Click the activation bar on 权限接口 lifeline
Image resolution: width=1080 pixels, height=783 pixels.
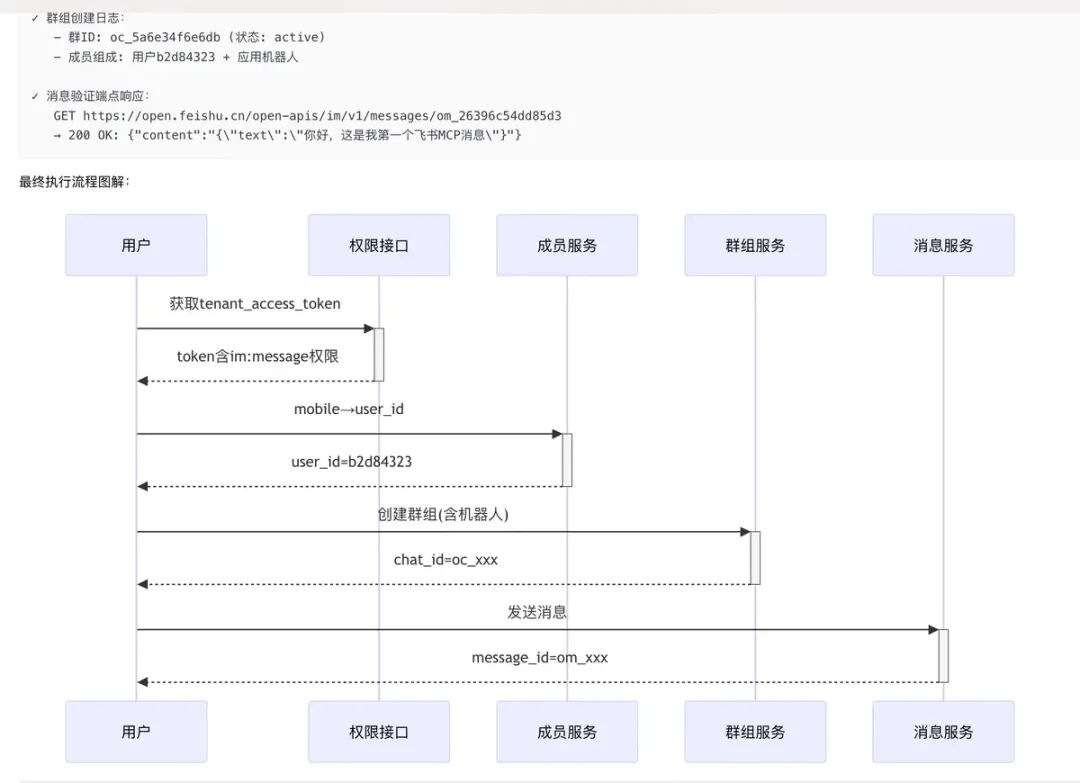point(379,355)
